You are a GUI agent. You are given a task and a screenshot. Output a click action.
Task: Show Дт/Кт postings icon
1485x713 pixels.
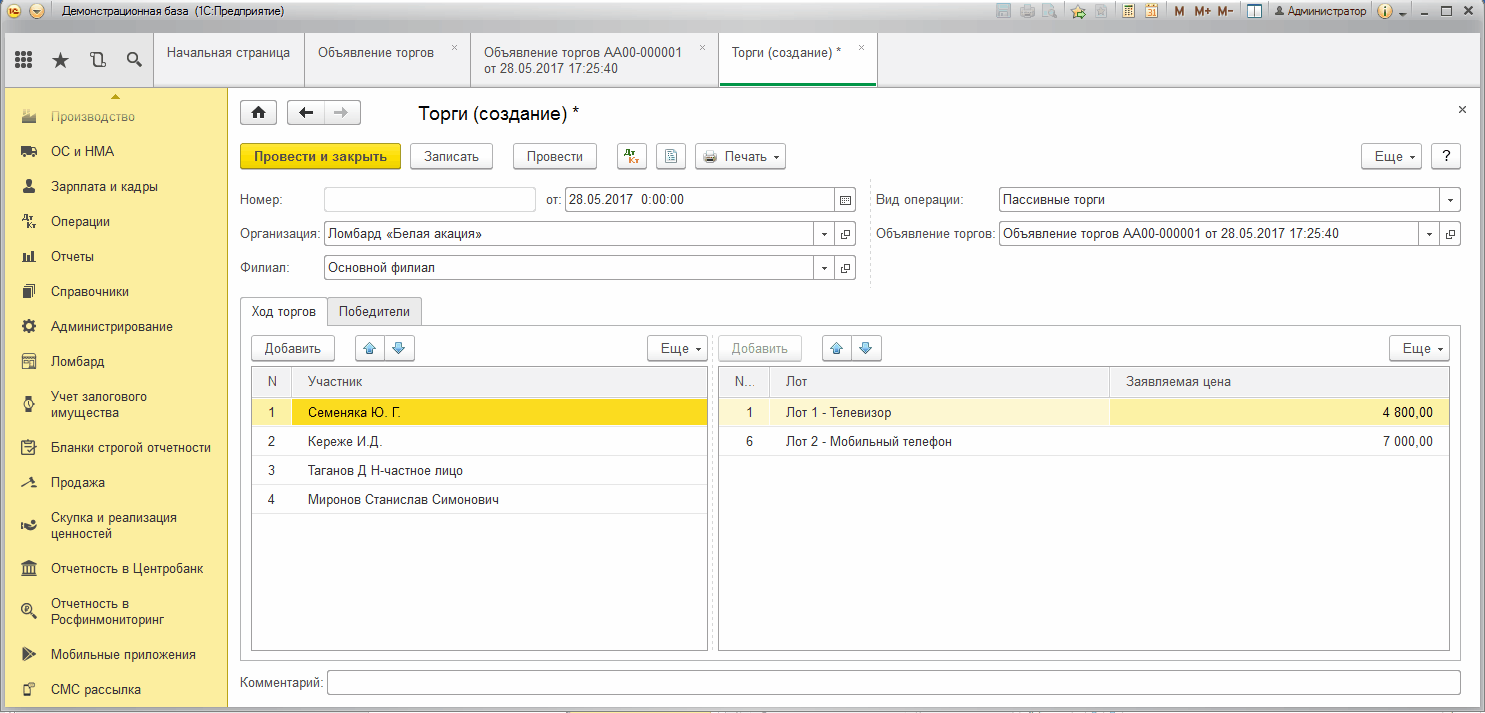(631, 156)
